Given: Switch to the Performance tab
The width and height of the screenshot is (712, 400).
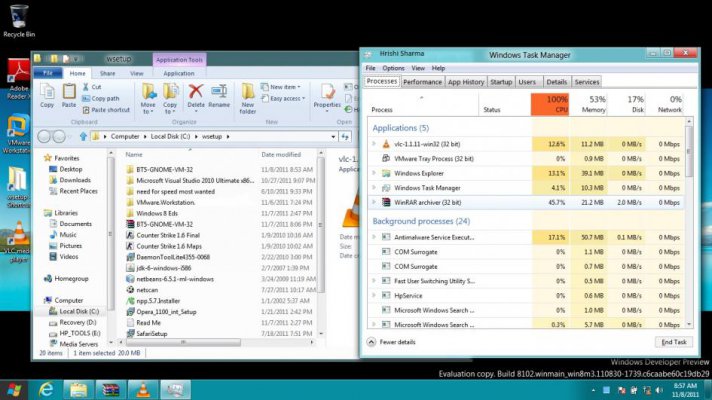Looking at the screenshot, I should click(x=422, y=82).
